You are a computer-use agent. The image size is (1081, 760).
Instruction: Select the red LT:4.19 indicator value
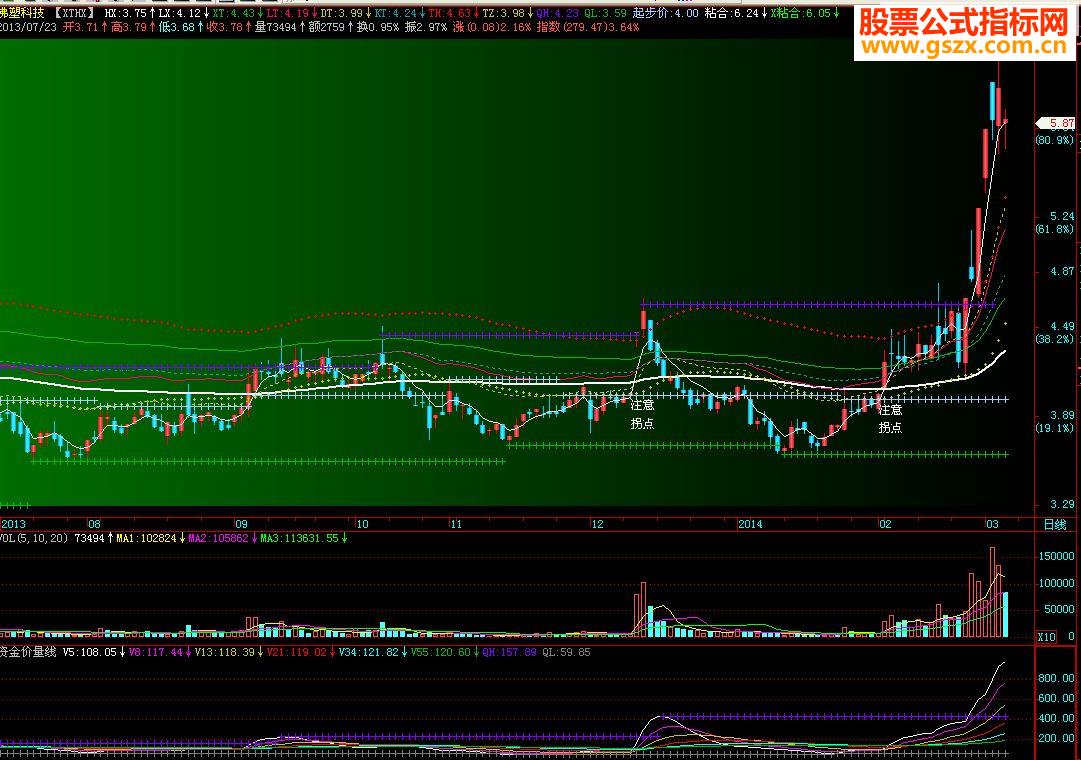coord(287,13)
